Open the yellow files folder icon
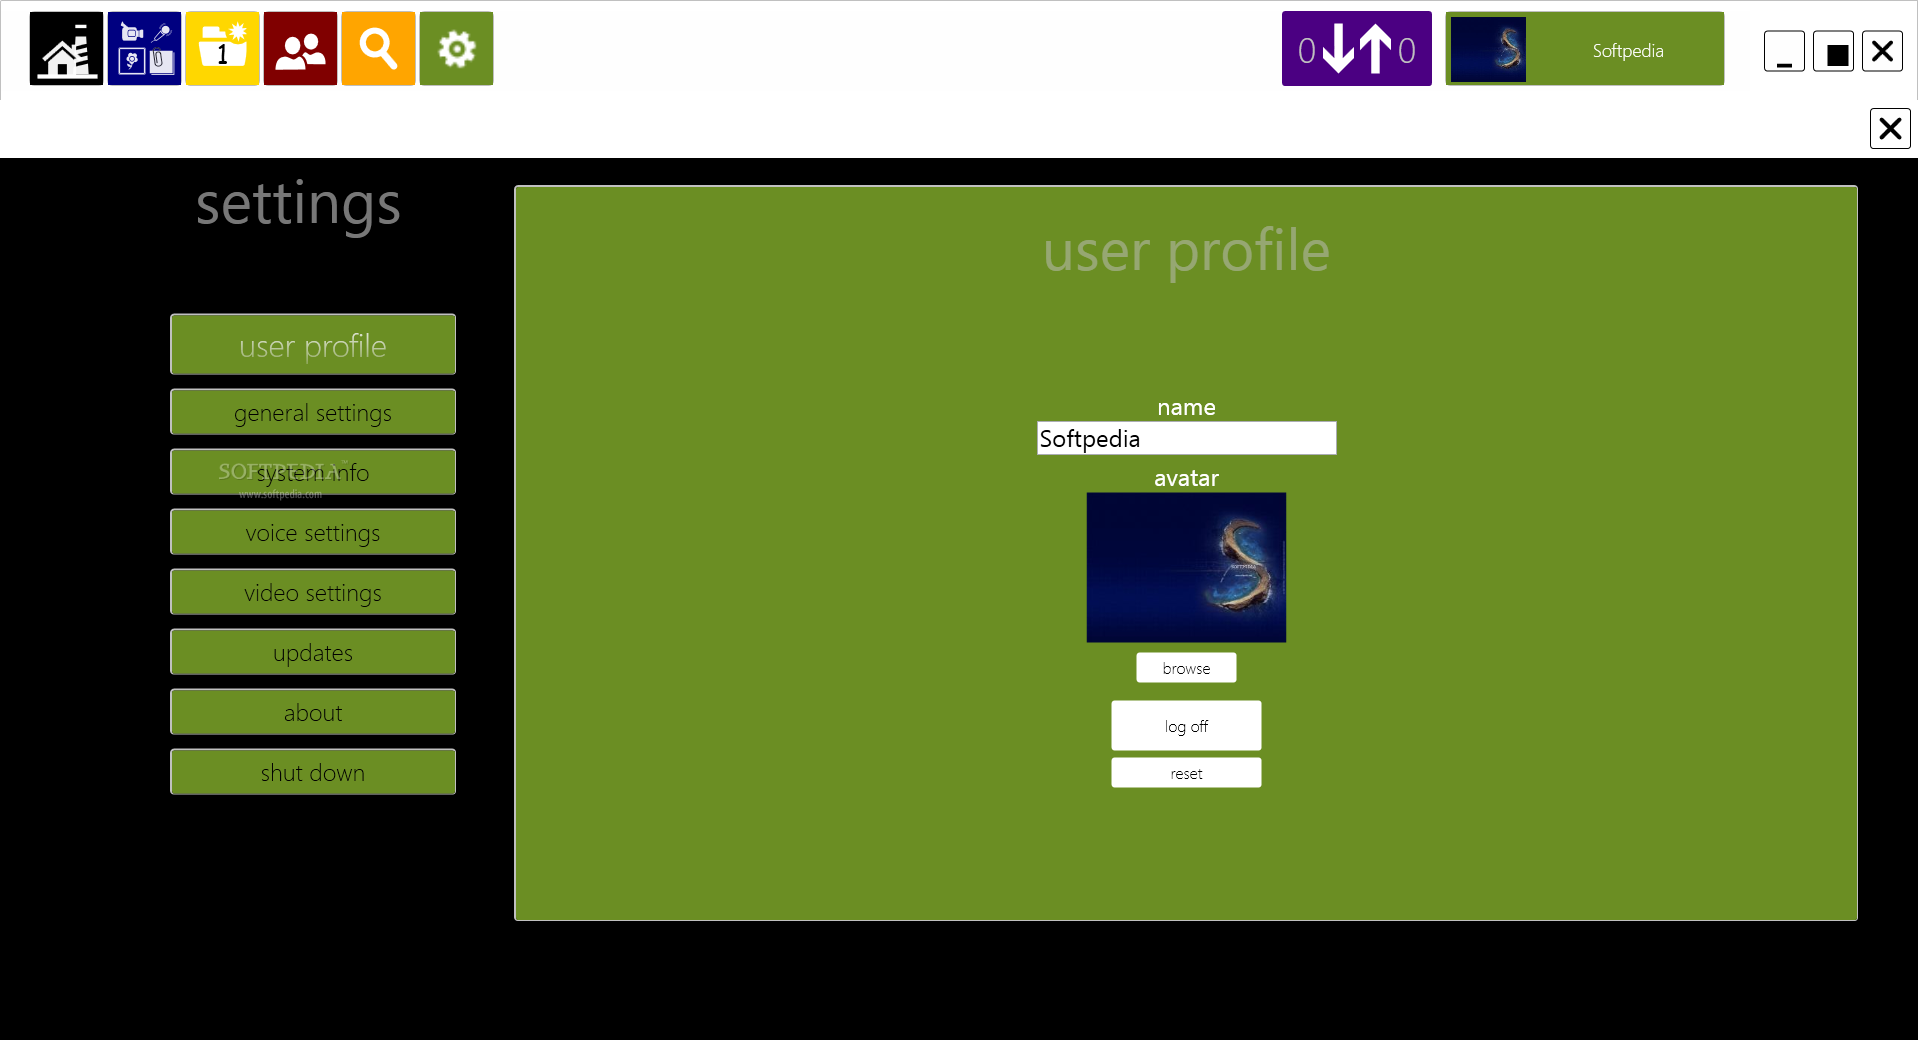 222,49
